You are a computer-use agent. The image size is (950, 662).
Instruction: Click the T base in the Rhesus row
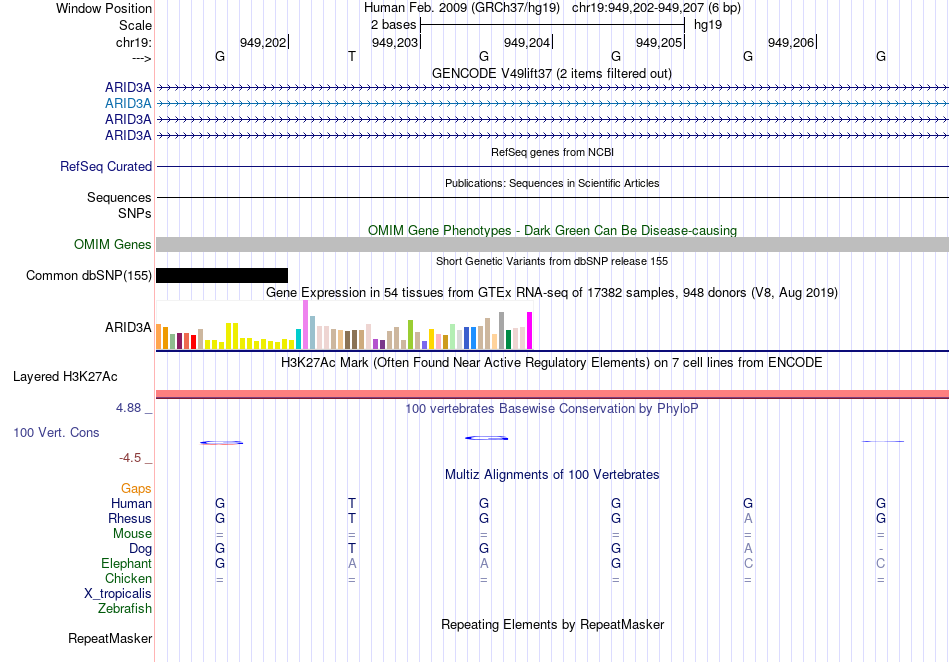click(351, 519)
